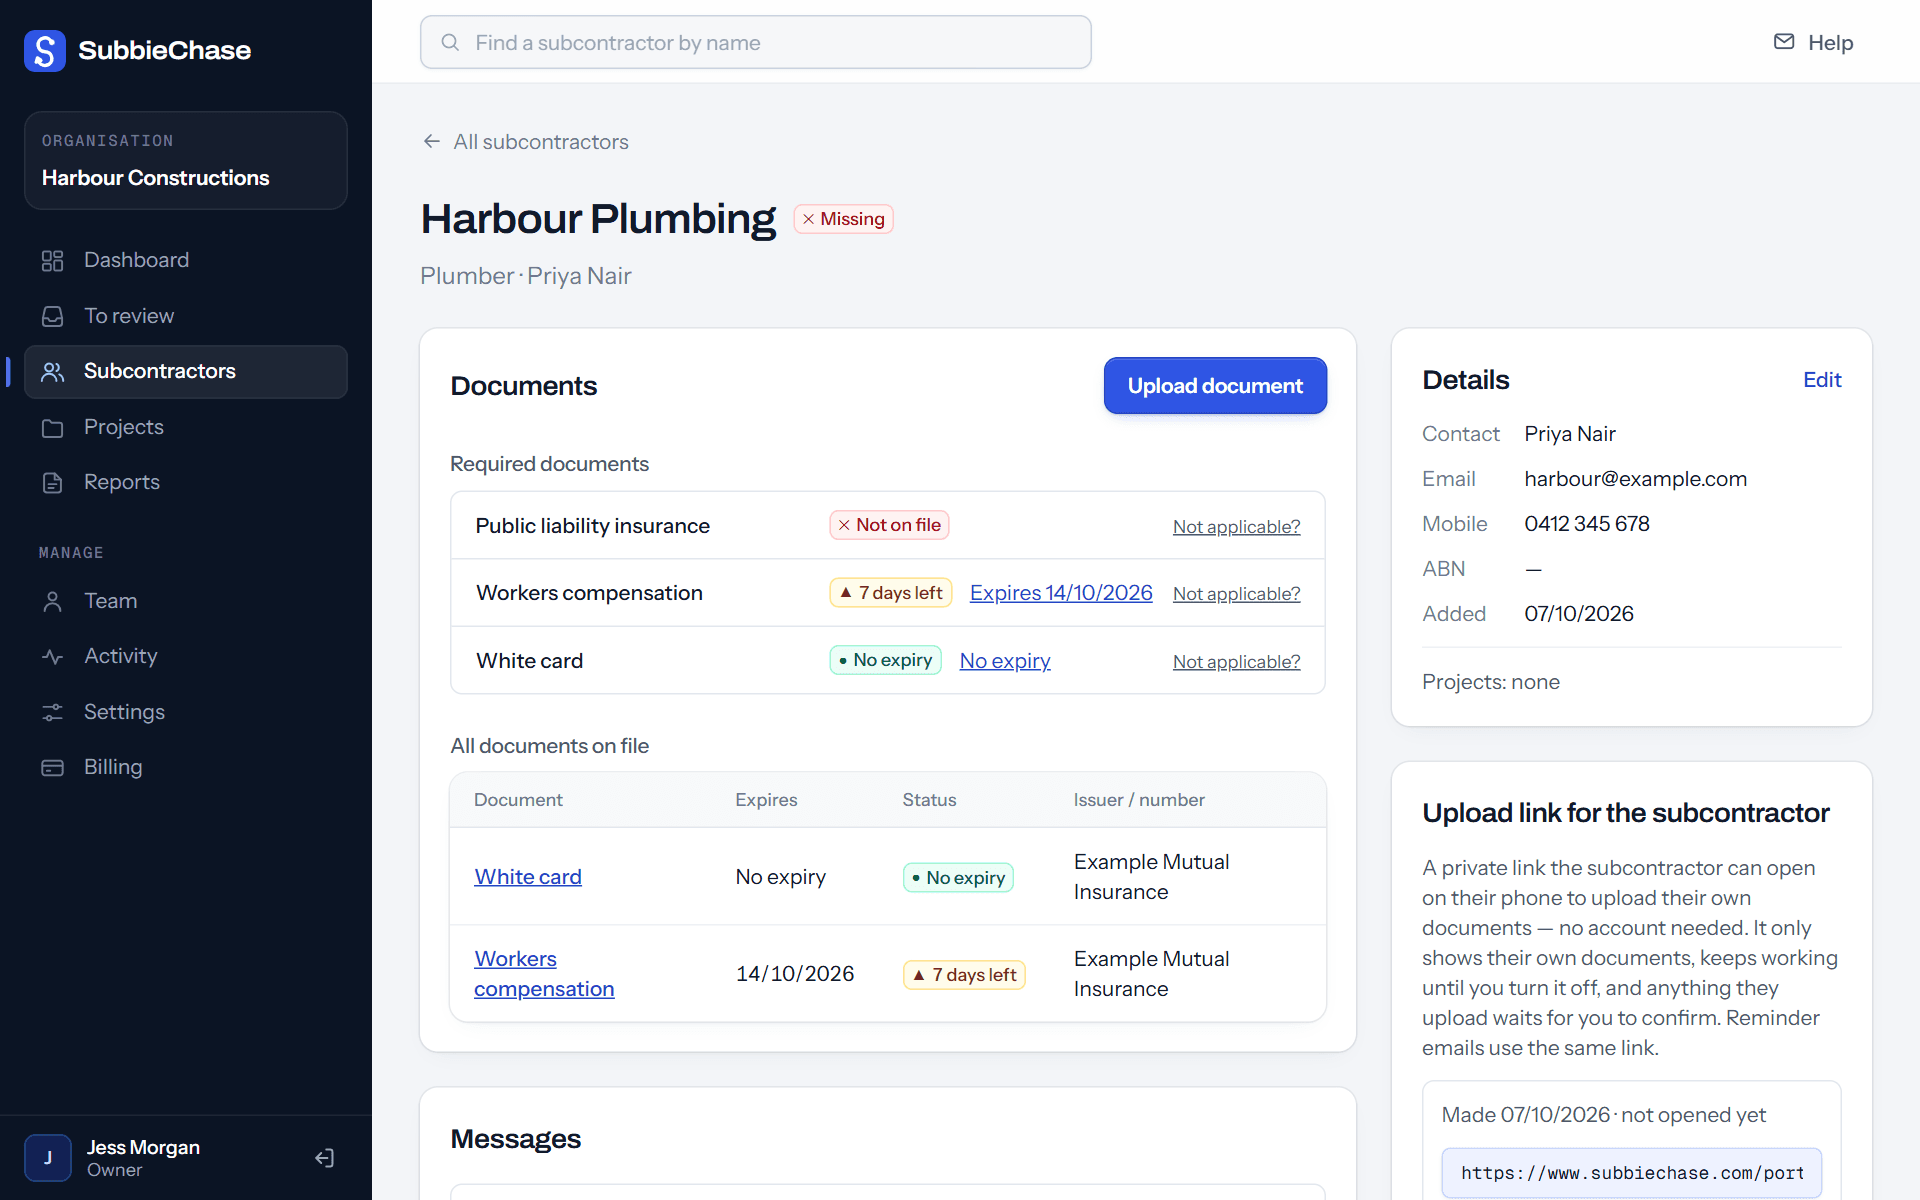Open the Billing page
The height and width of the screenshot is (1200, 1920).
click(186, 767)
